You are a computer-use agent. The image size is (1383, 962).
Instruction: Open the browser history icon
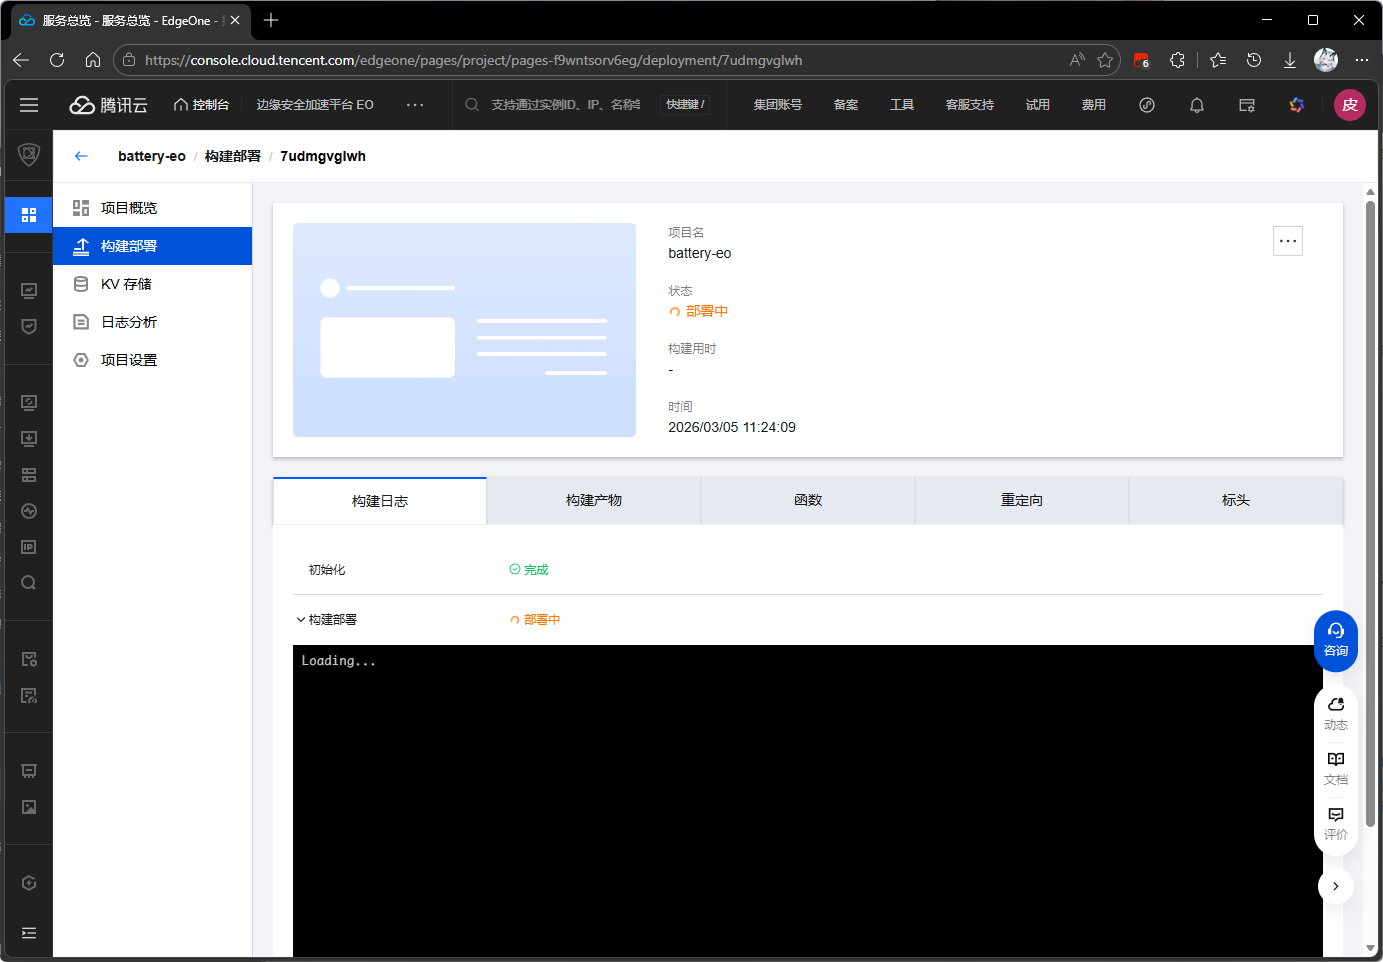(1254, 60)
